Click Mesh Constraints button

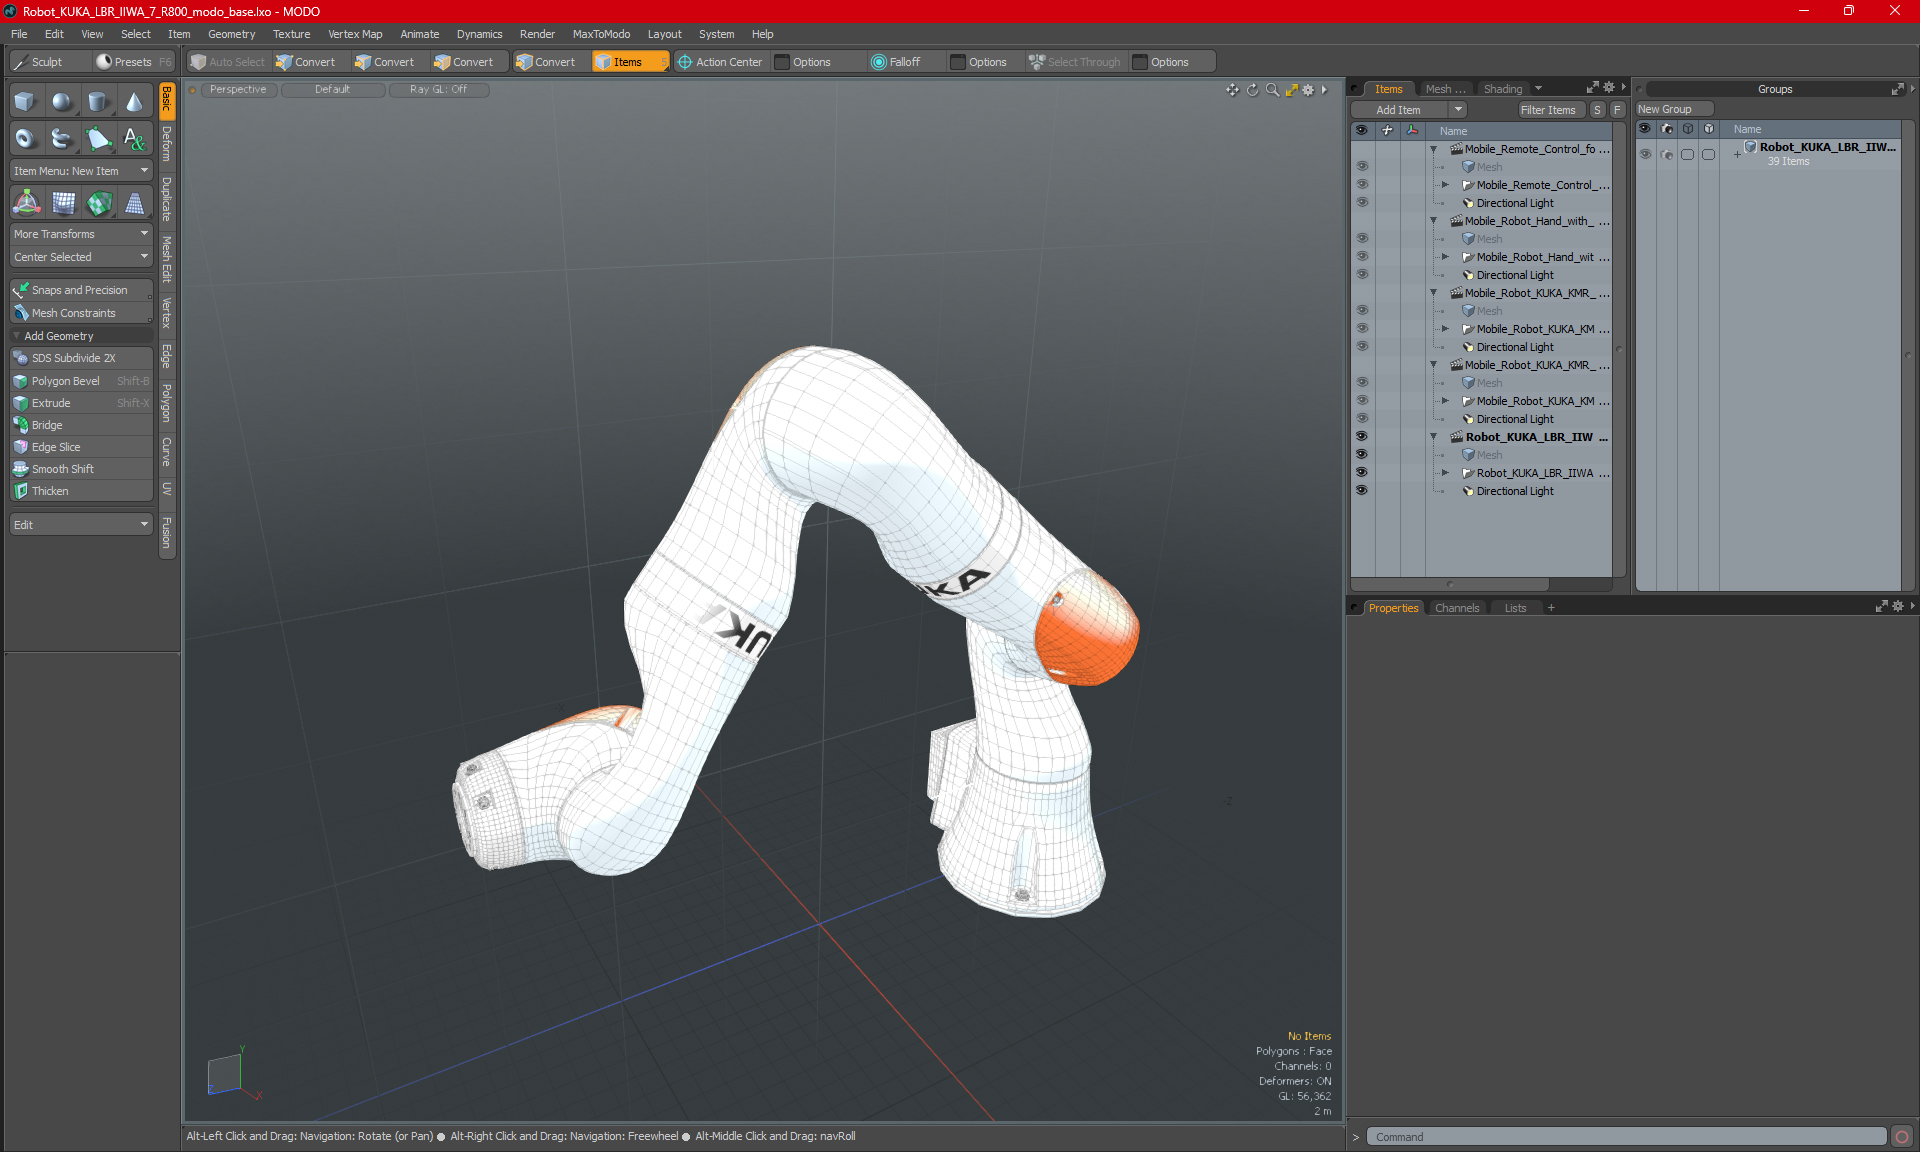click(x=81, y=313)
